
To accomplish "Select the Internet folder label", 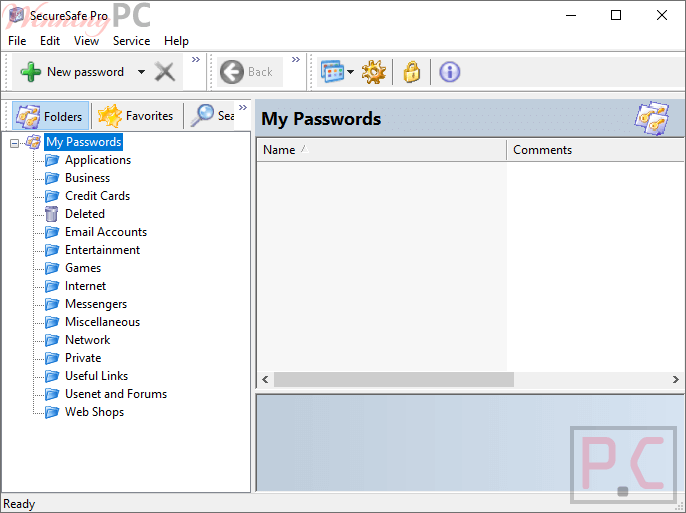I will click(85, 286).
